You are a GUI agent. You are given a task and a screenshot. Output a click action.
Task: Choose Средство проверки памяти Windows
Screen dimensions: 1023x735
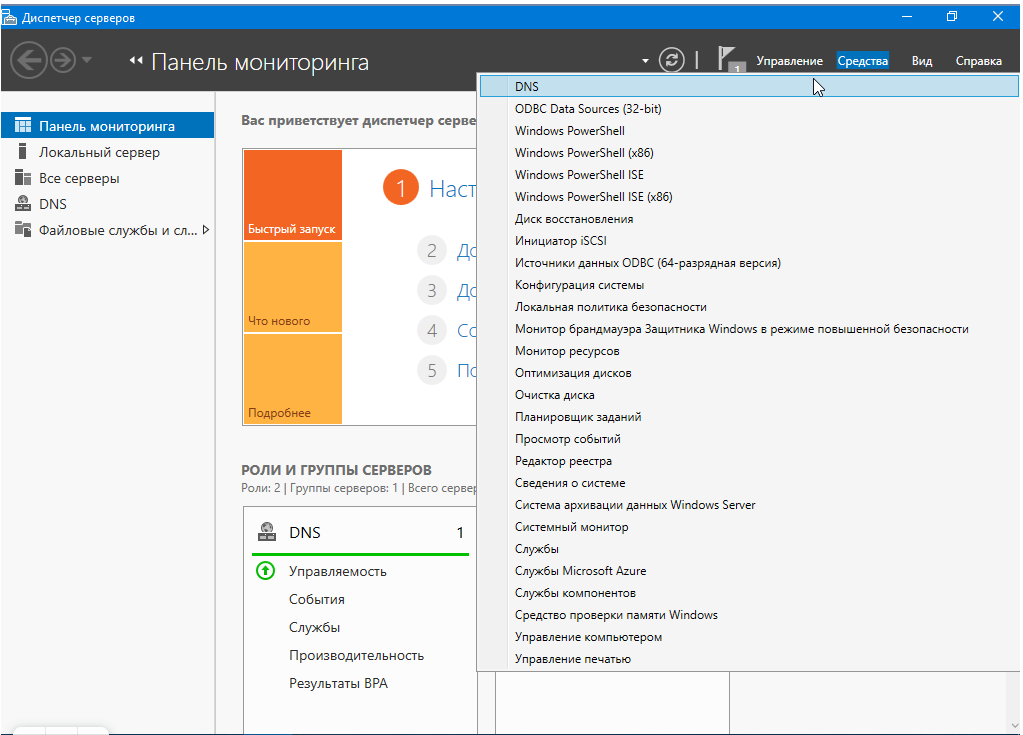click(749, 615)
